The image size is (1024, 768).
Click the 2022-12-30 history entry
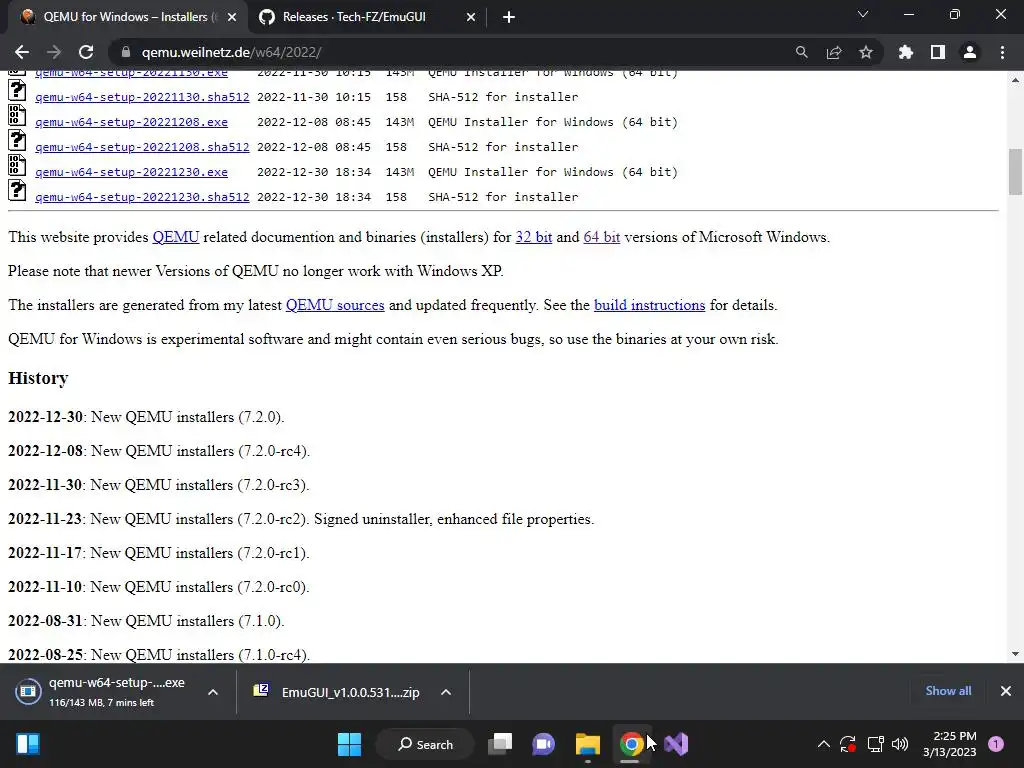[x=146, y=417]
